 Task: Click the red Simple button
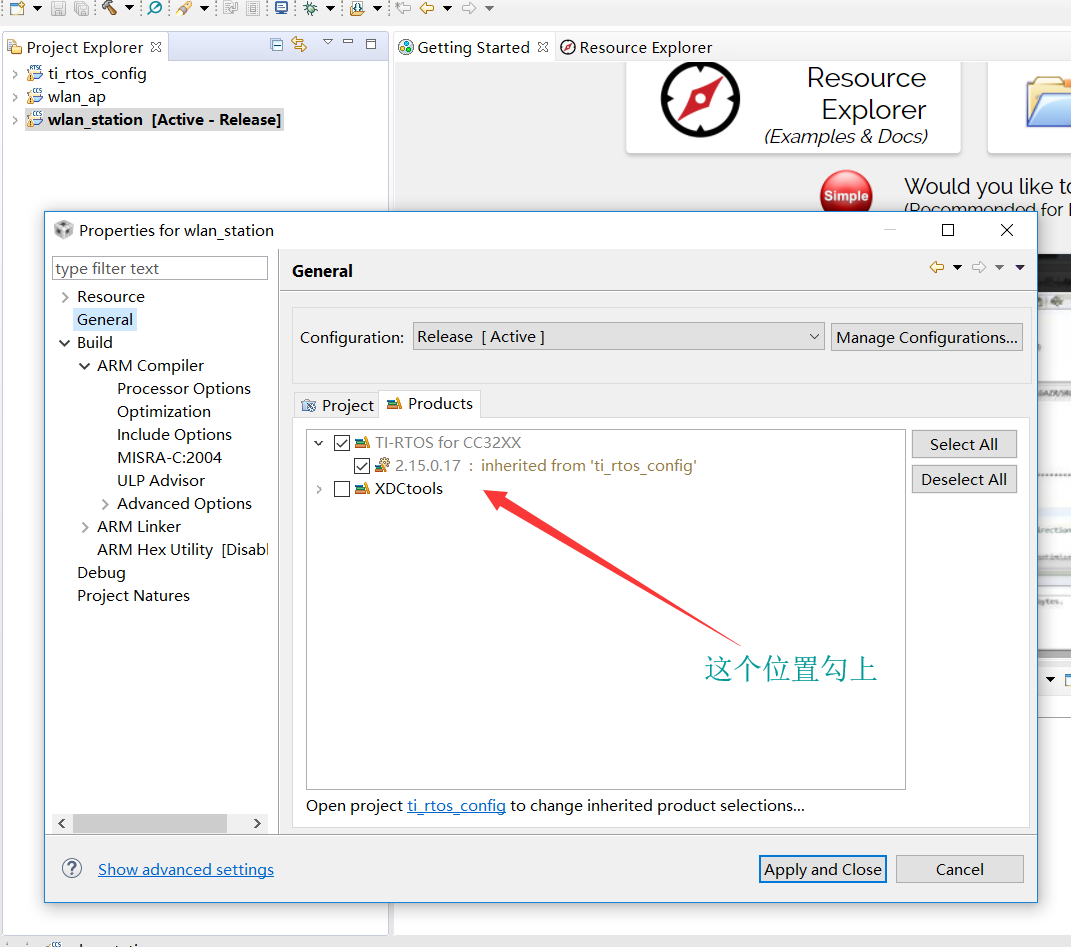[x=846, y=193]
